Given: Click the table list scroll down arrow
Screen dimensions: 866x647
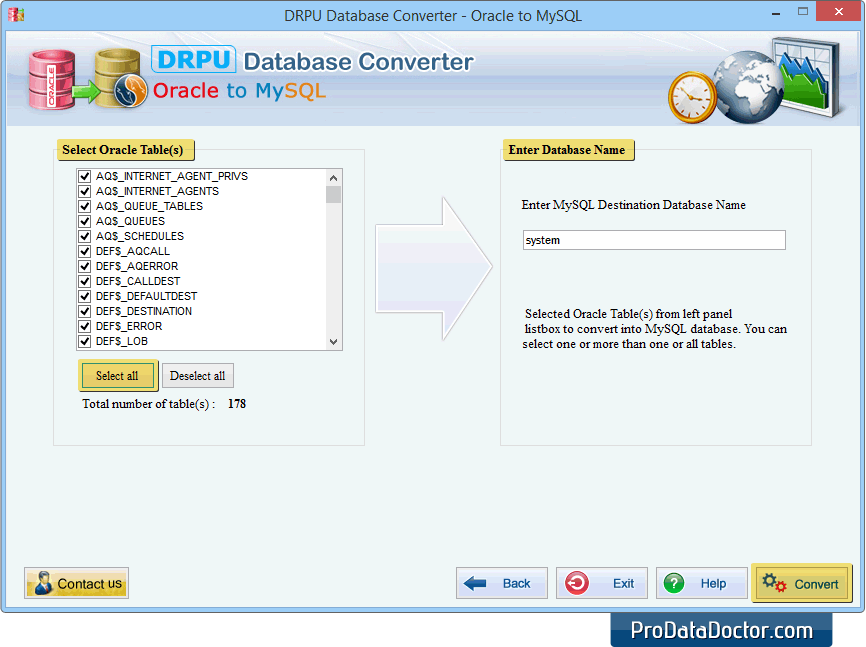Looking at the screenshot, I should [333, 341].
